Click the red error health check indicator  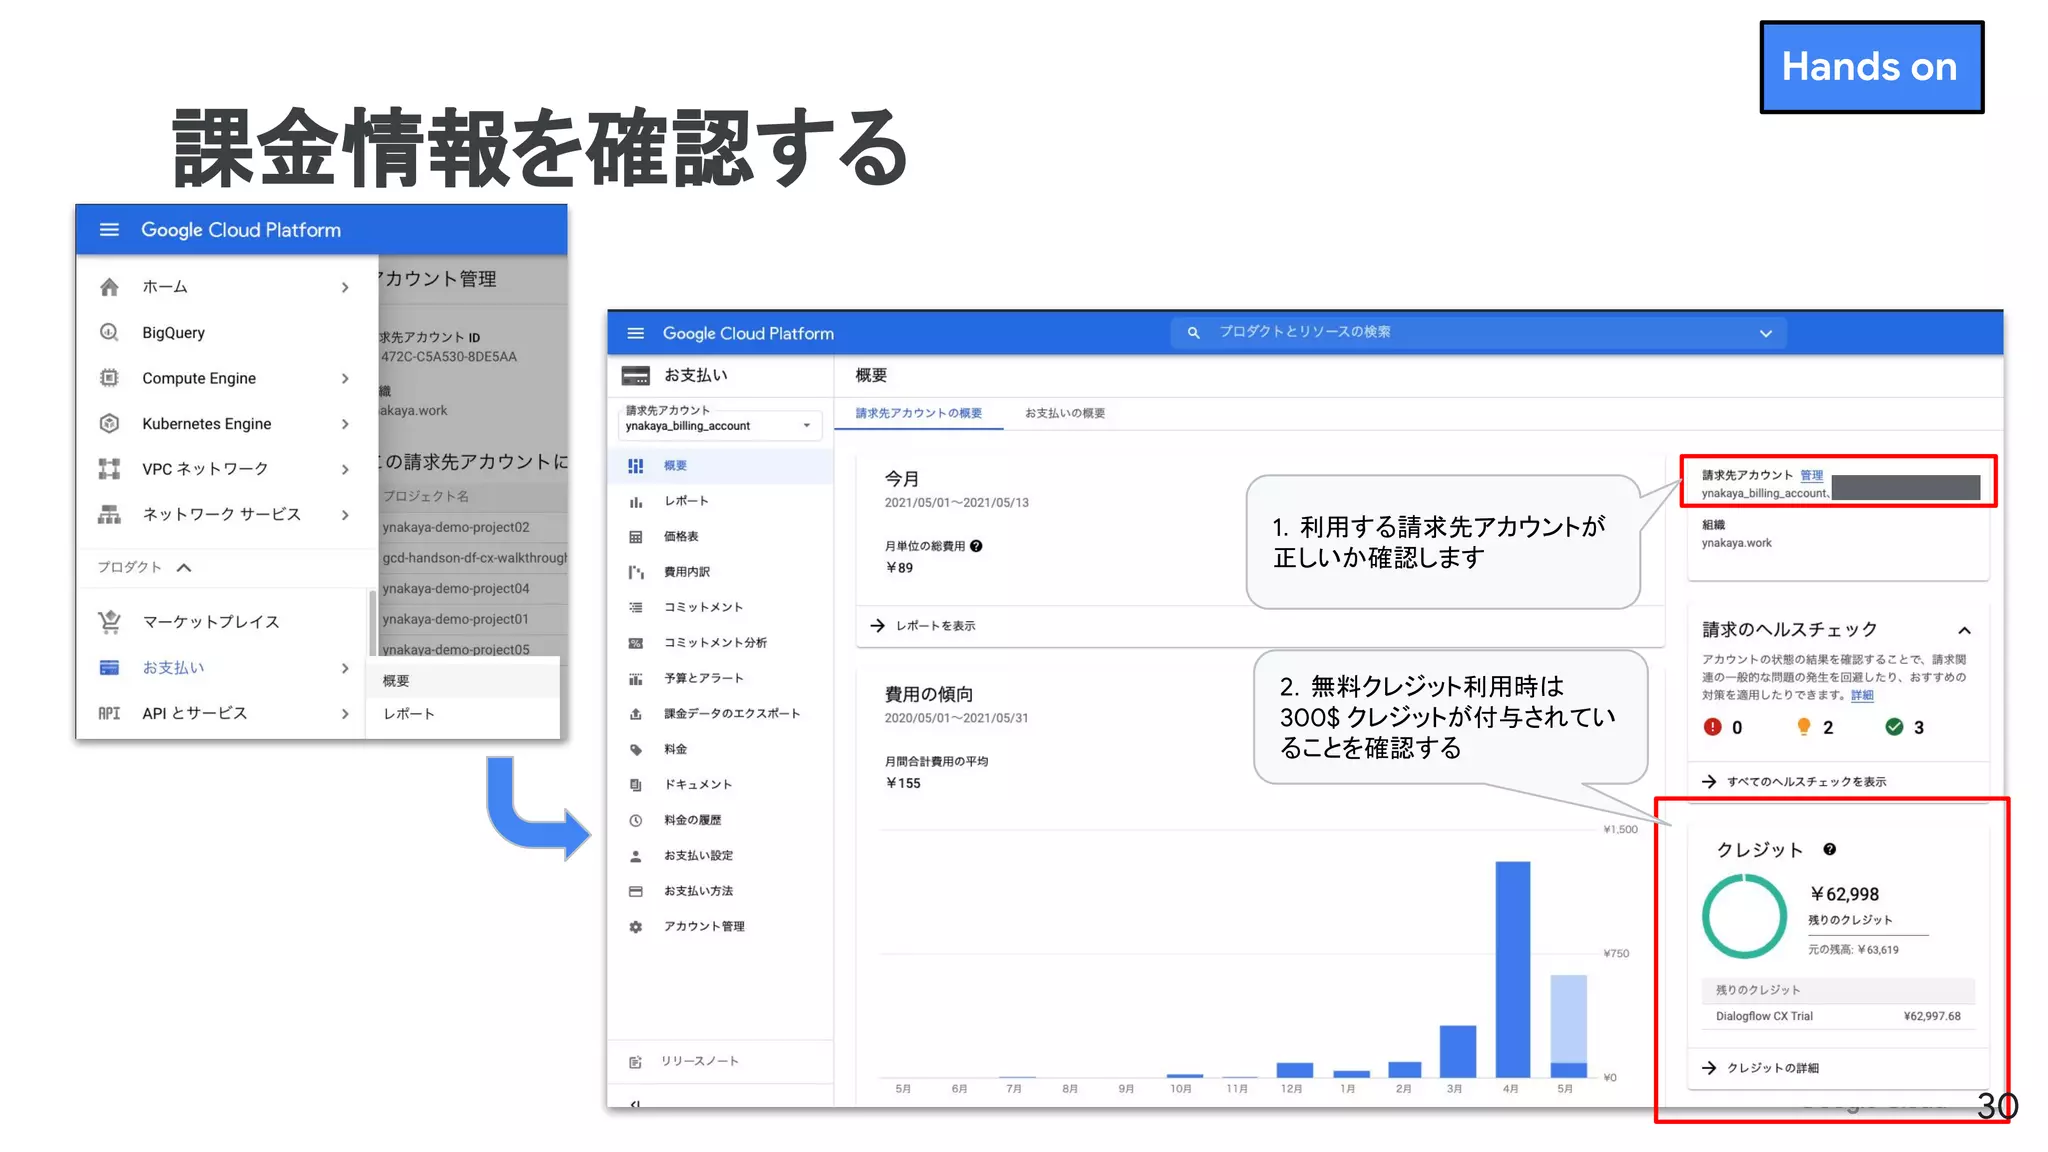pyautogui.click(x=1713, y=727)
